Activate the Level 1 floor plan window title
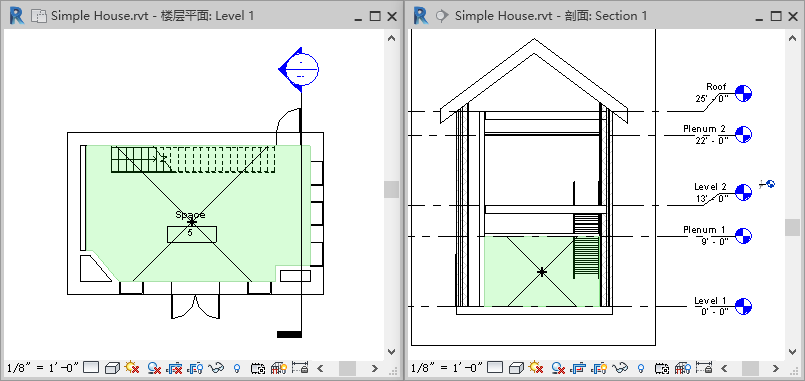The image size is (805, 381). click(152, 16)
